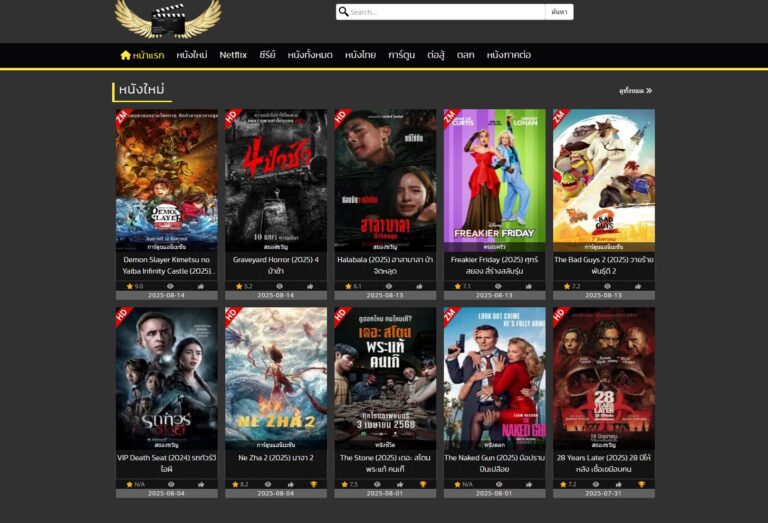Open the ต่อสู้ action menu item

[436, 55]
